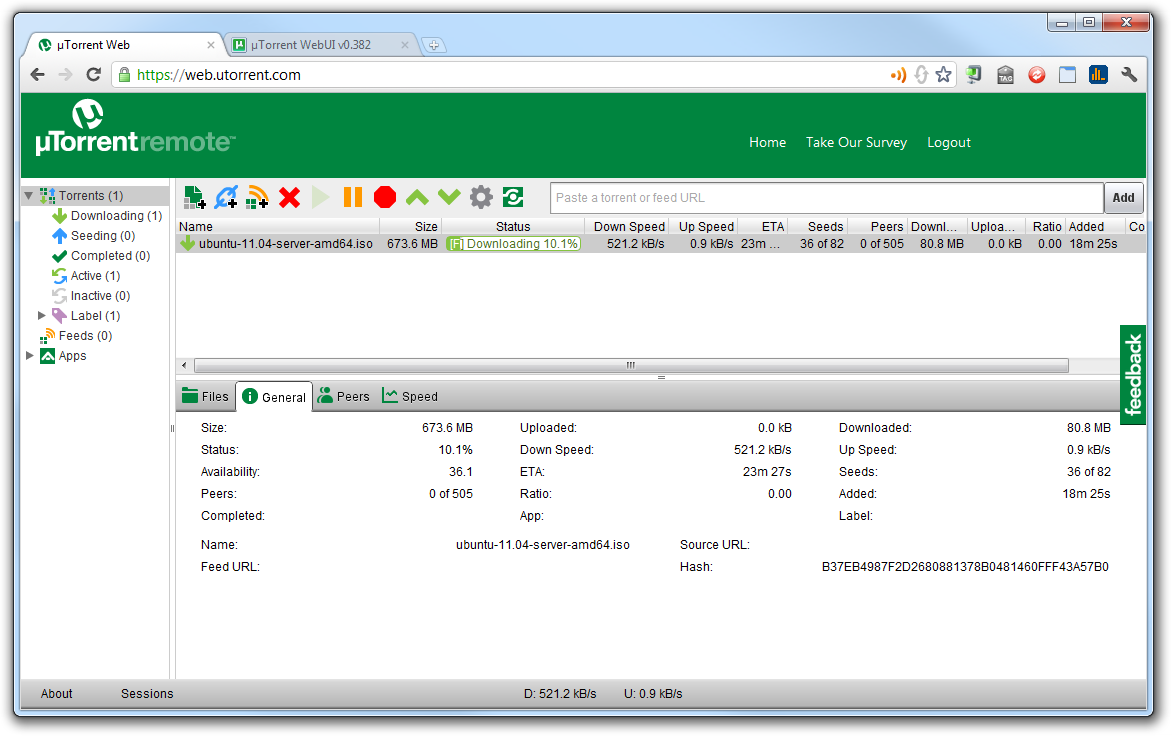This screenshot has height=736, width=1172.
Task: Select Apps in the sidebar
Action: point(64,356)
